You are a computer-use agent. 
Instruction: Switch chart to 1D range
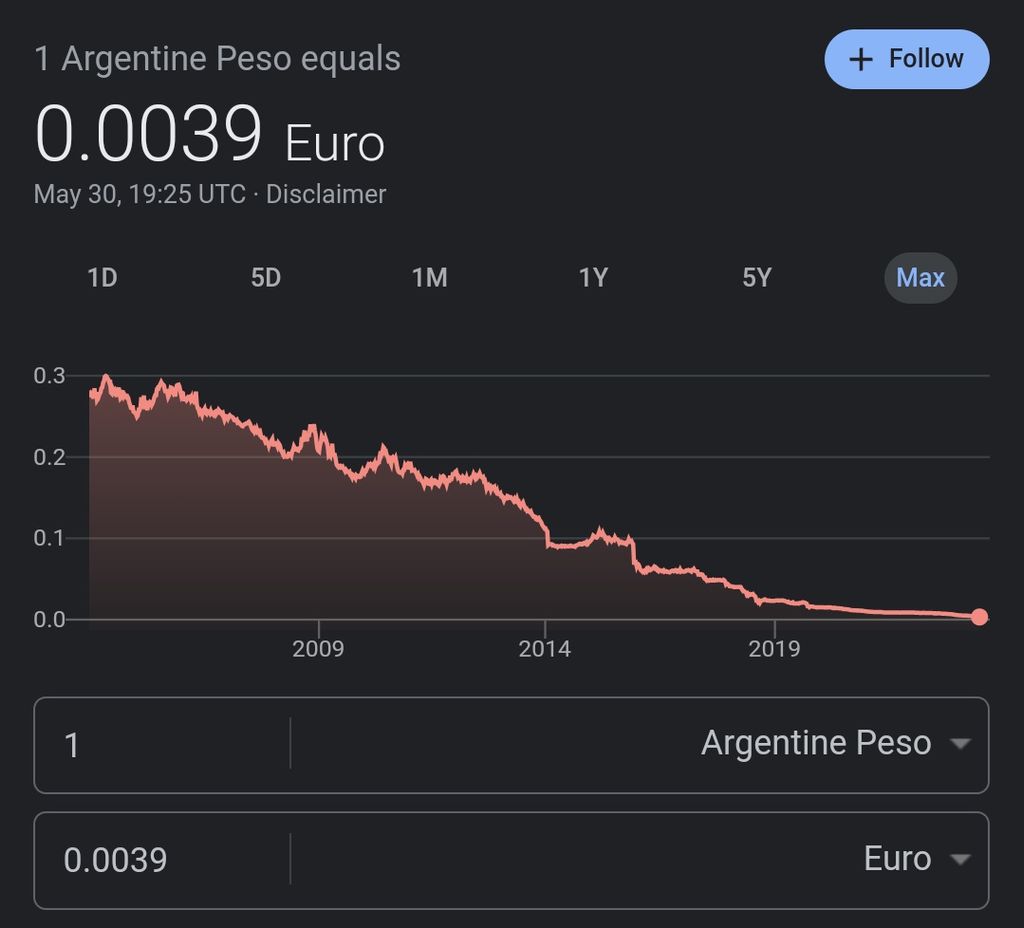102,277
